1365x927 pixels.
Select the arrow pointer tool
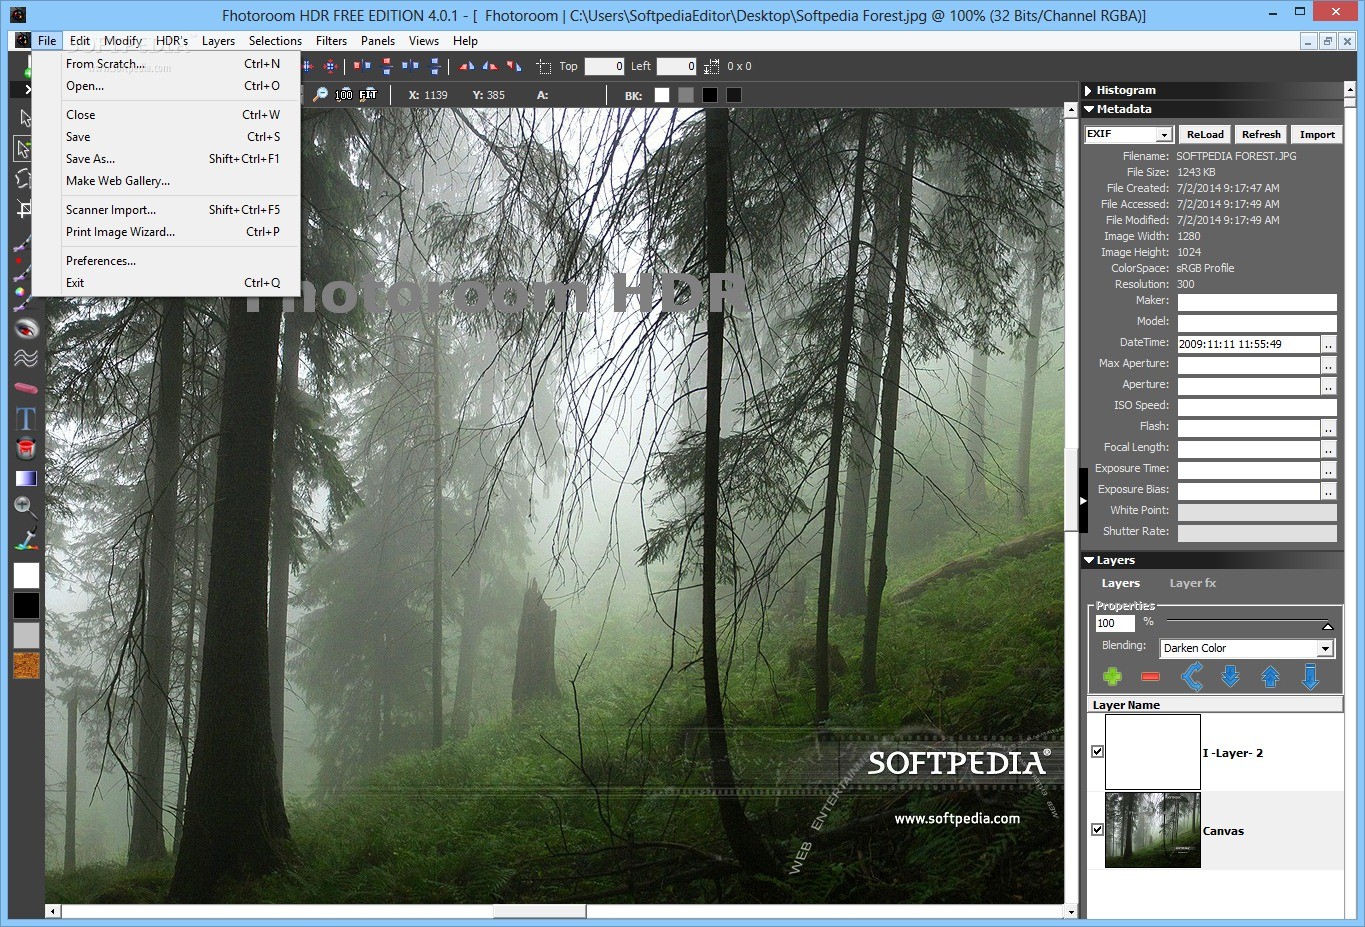(24, 119)
